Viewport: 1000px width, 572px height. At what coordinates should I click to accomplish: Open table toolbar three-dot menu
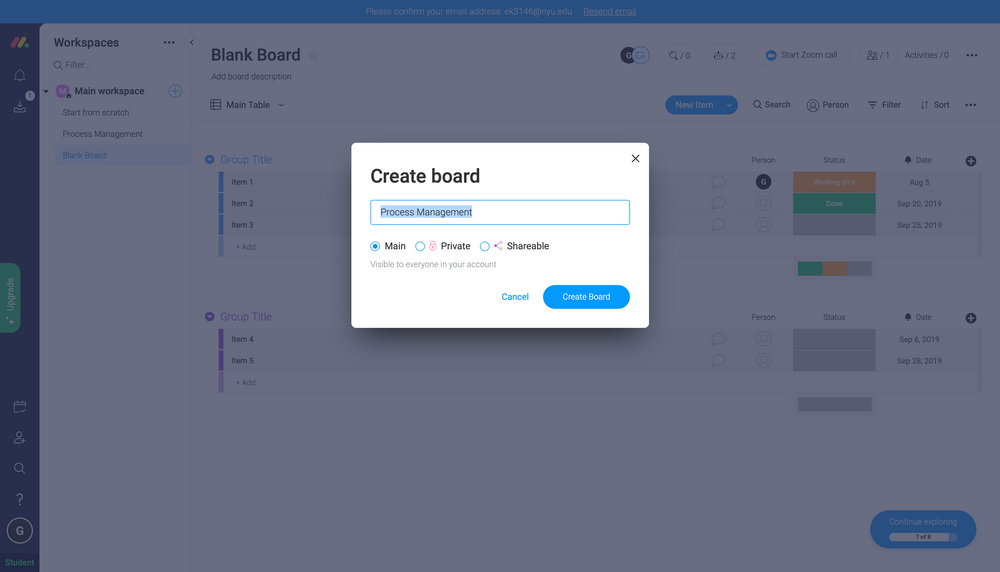point(971,105)
